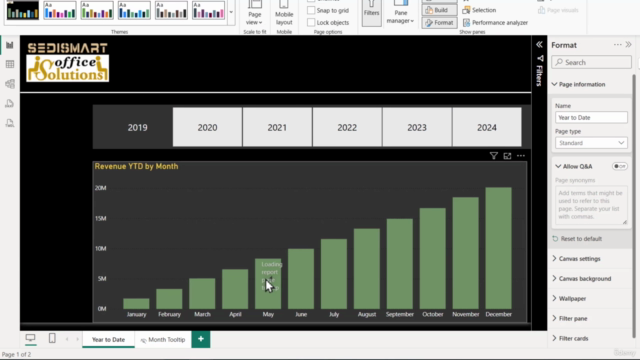
Task: Click Format pane ribbon button
Action: click(439, 23)
